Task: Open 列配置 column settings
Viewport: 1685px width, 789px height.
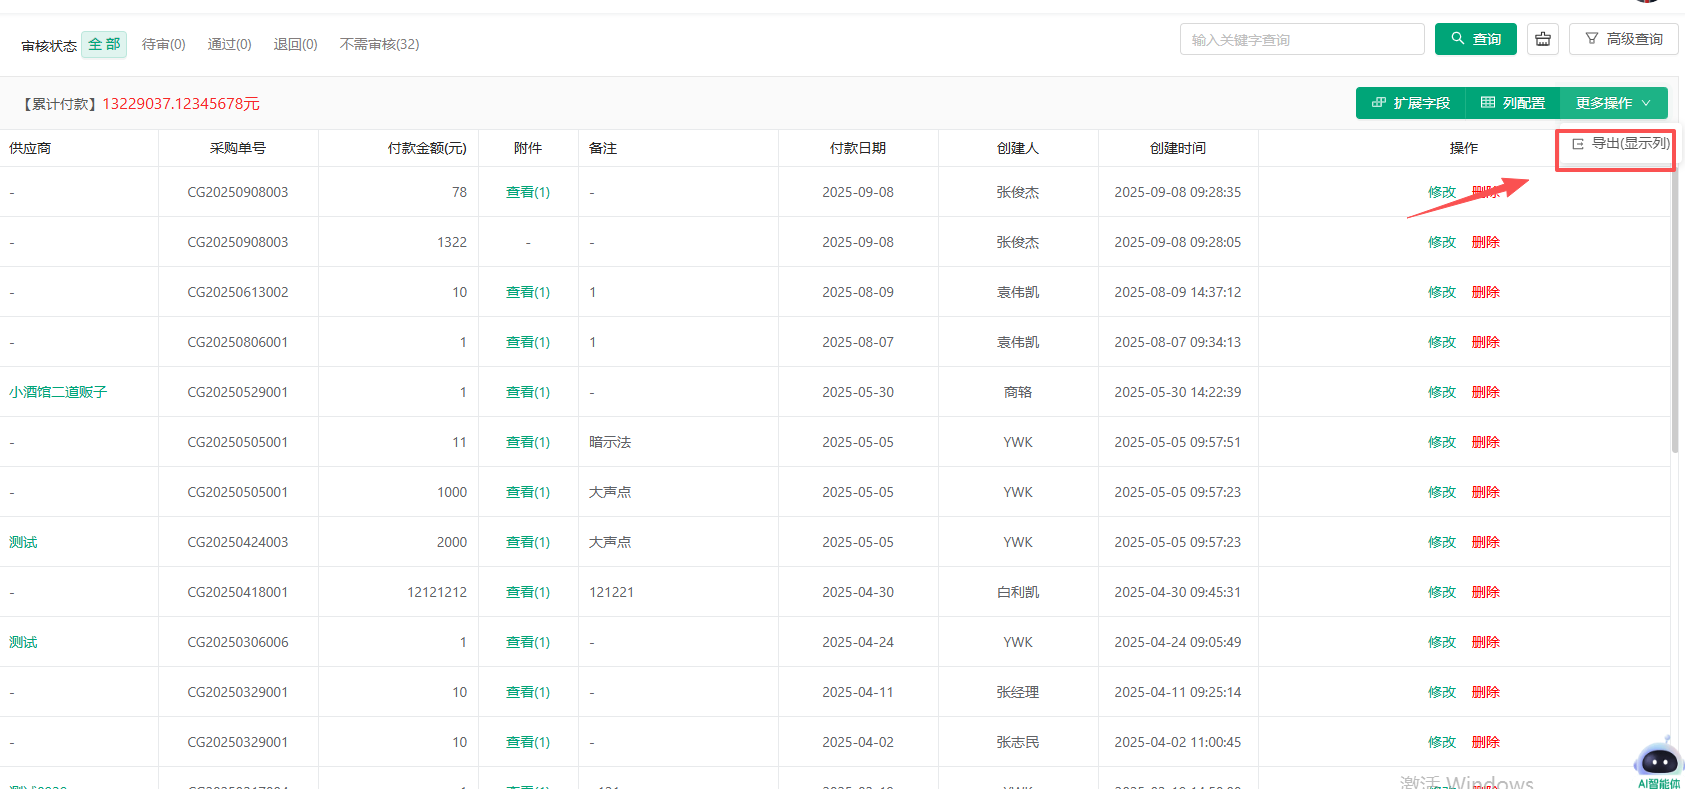Action: point(1512,103)
